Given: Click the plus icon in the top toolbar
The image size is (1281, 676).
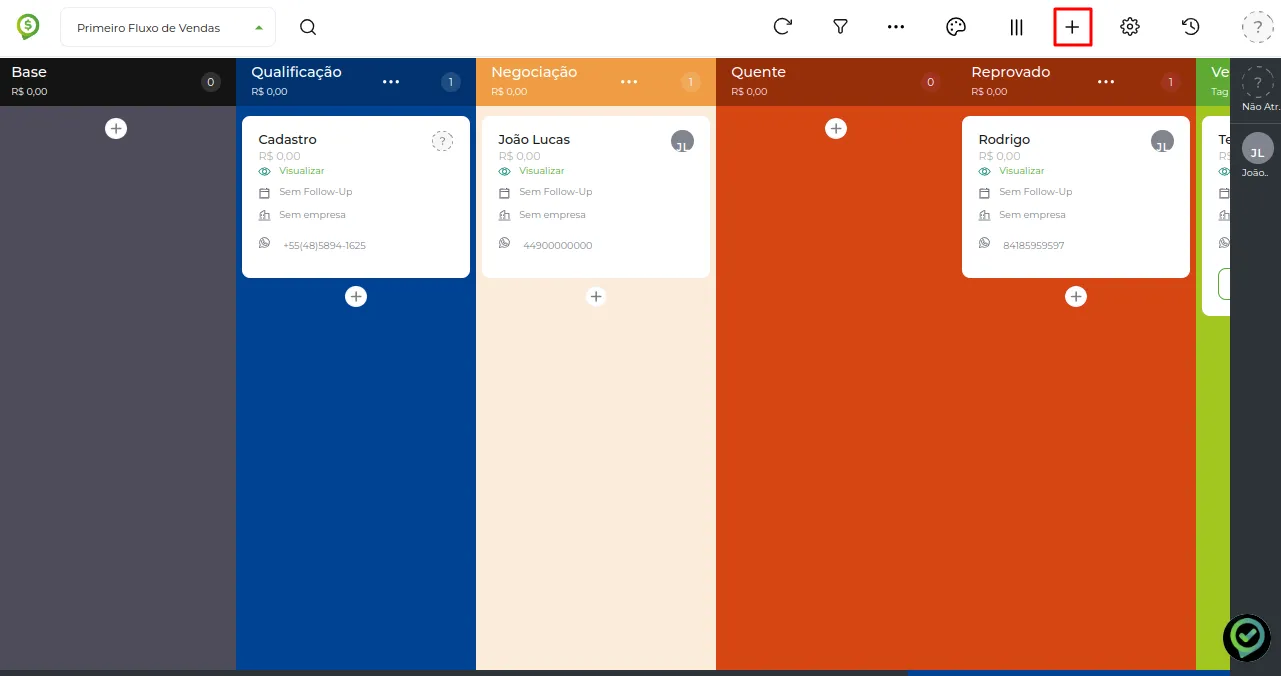Looking at the screenshot, I should tap(1072, 27).
